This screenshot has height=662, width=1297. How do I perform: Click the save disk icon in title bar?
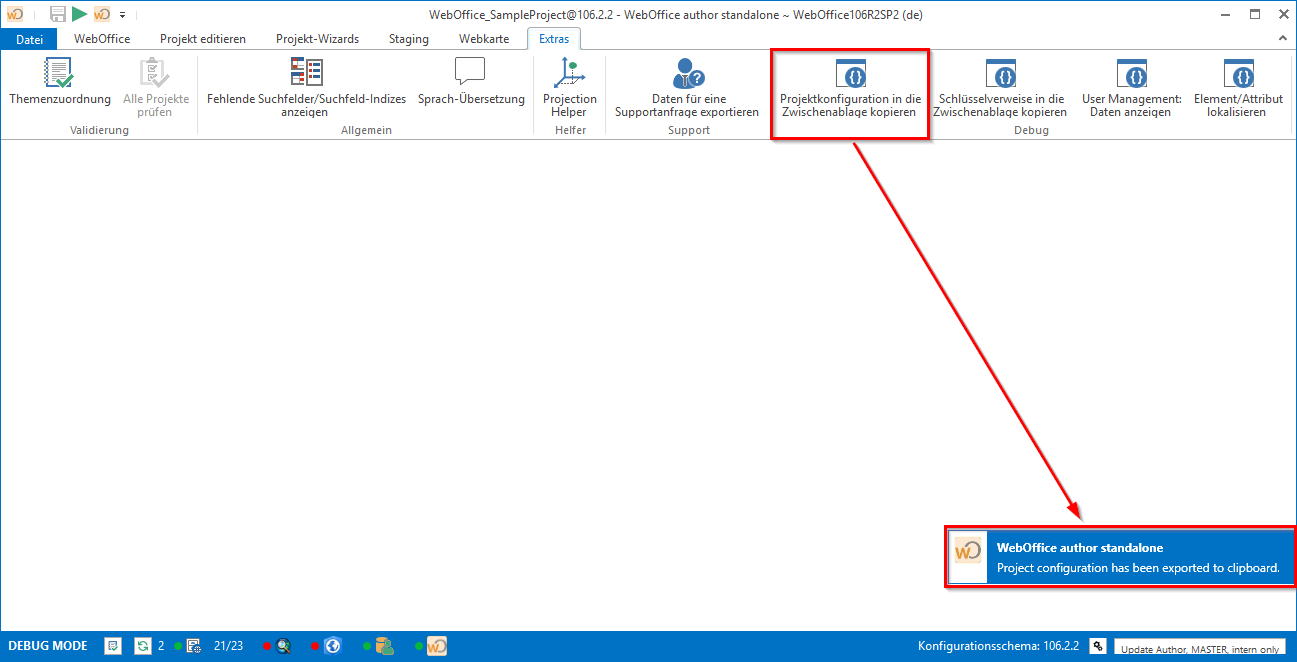click(x=57, y=14)
